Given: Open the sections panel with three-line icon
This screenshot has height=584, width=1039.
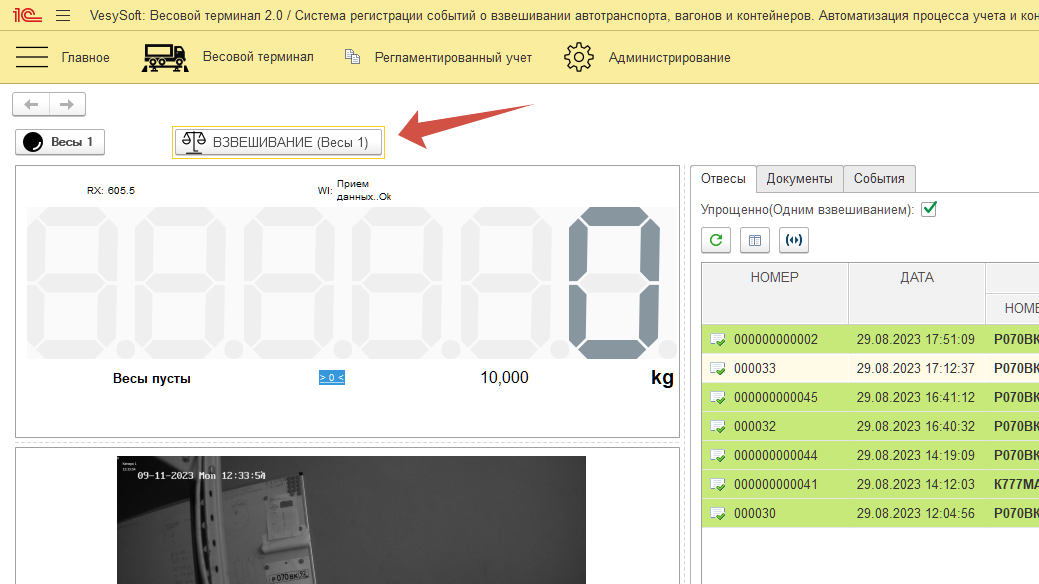Looking at the screenshot, I should click(x=32, y=57).
